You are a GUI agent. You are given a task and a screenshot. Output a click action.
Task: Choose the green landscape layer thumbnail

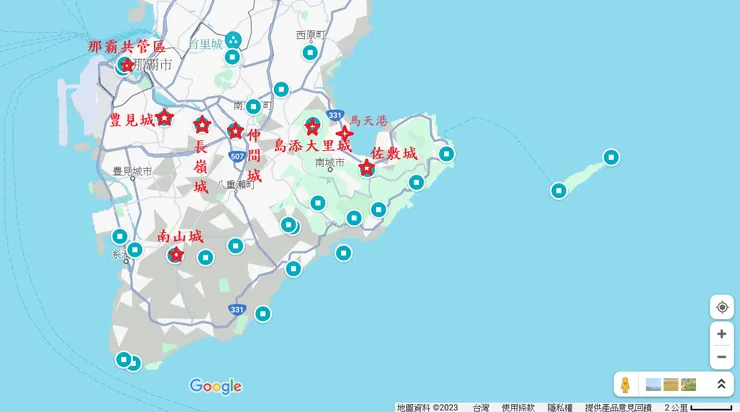688,385
